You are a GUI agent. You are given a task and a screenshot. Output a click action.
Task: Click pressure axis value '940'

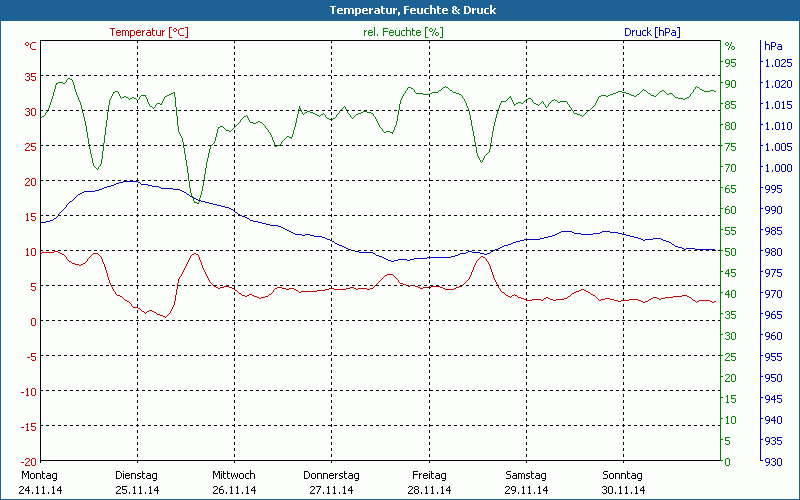tap(773, 420)
